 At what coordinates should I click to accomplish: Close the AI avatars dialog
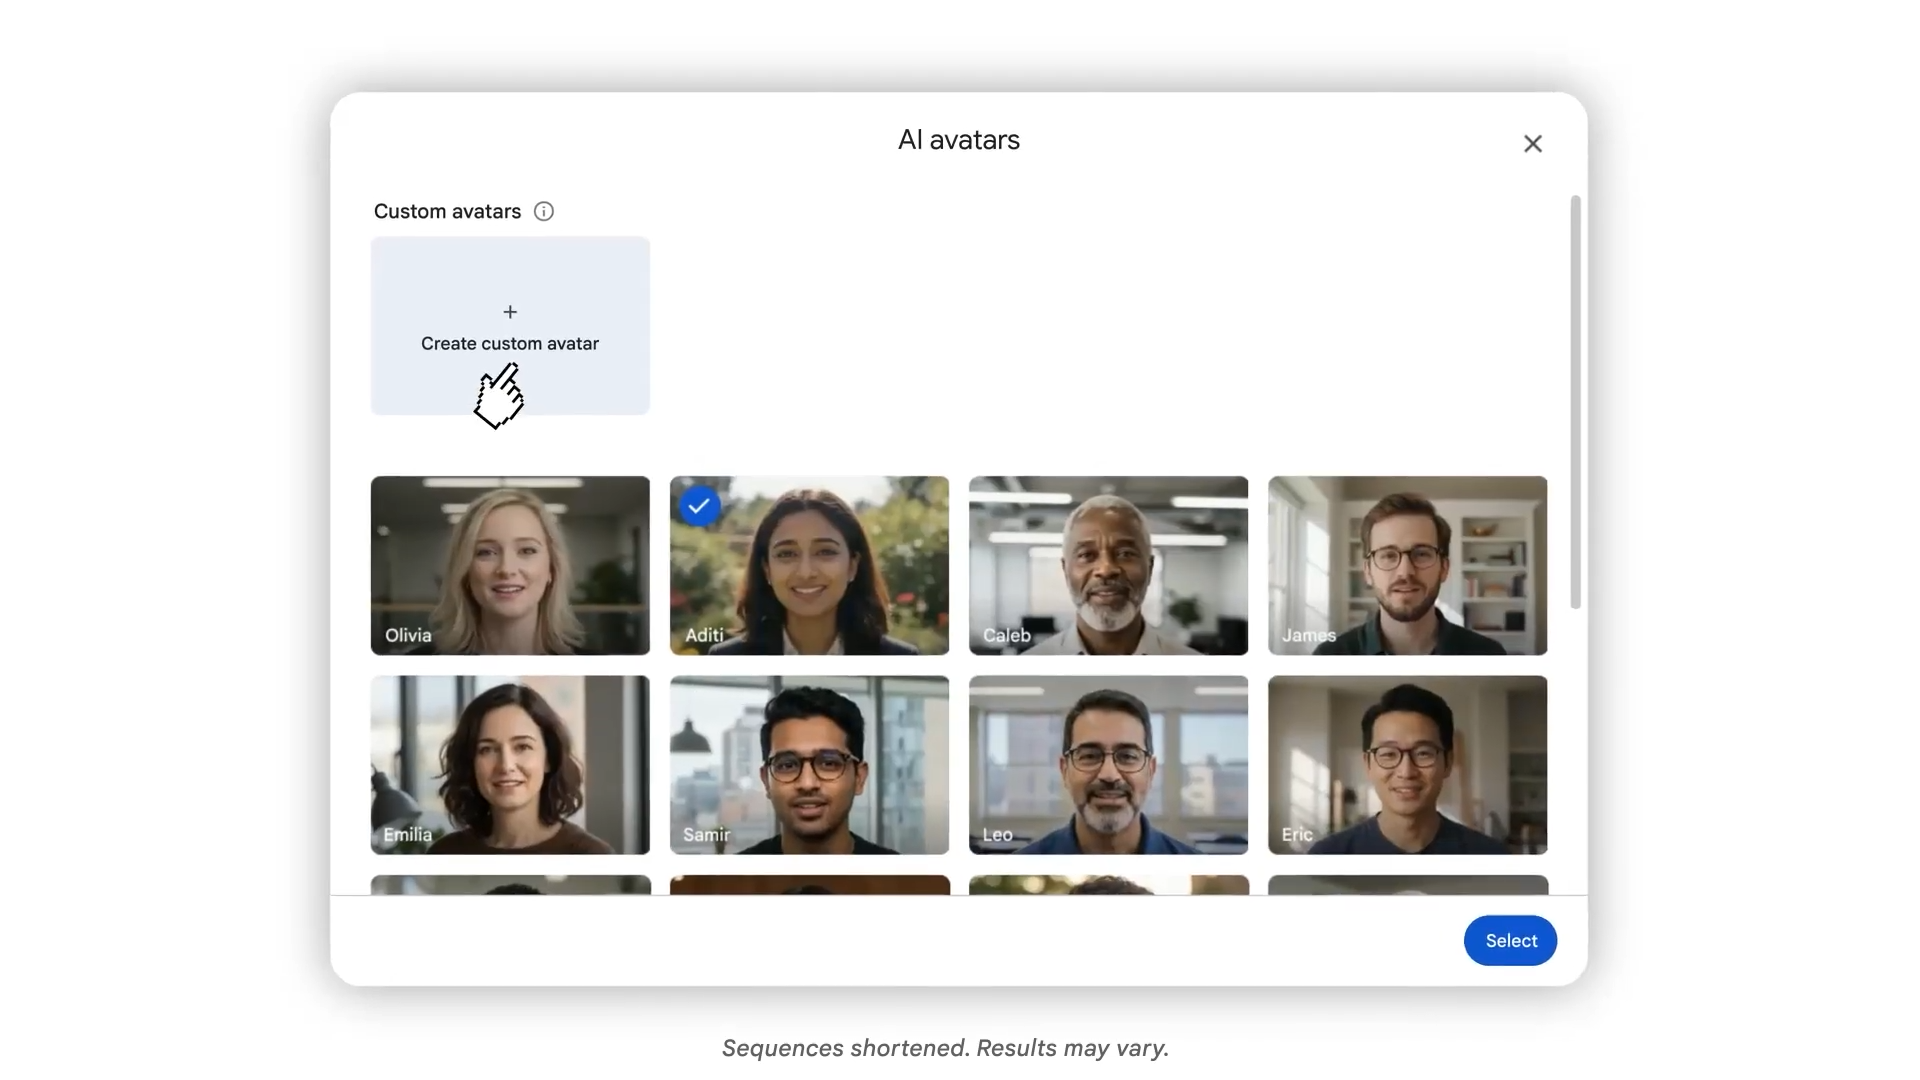coord(1532,144)
